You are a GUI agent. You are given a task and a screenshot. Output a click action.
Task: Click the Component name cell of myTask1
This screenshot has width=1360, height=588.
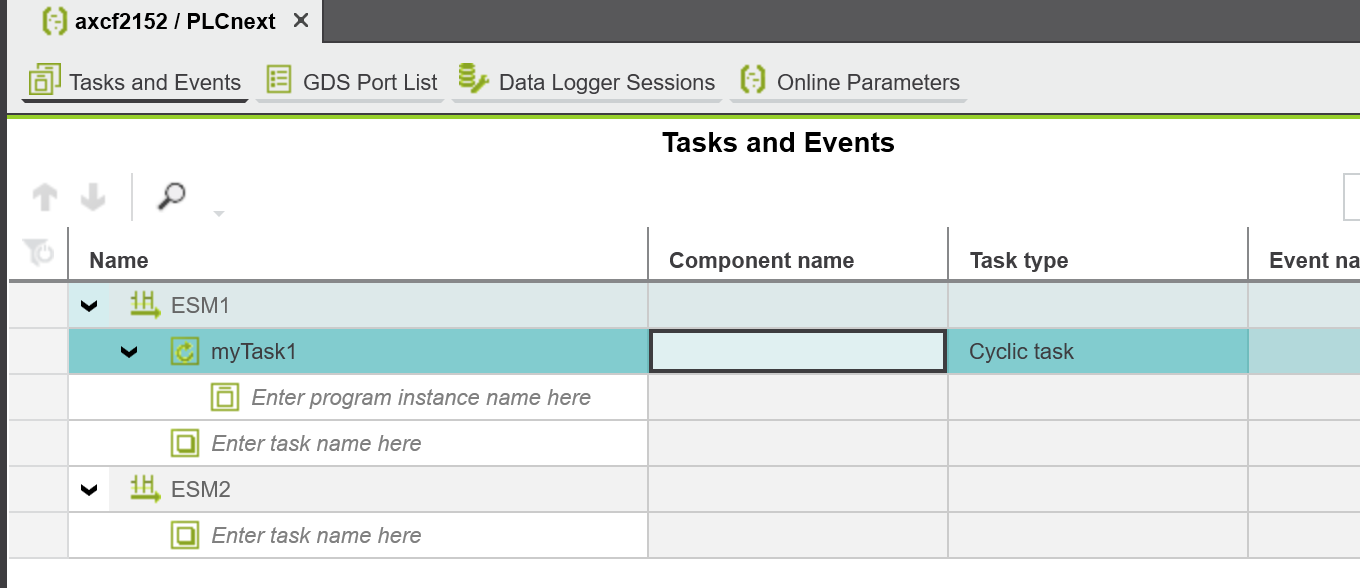coord(798,351)
